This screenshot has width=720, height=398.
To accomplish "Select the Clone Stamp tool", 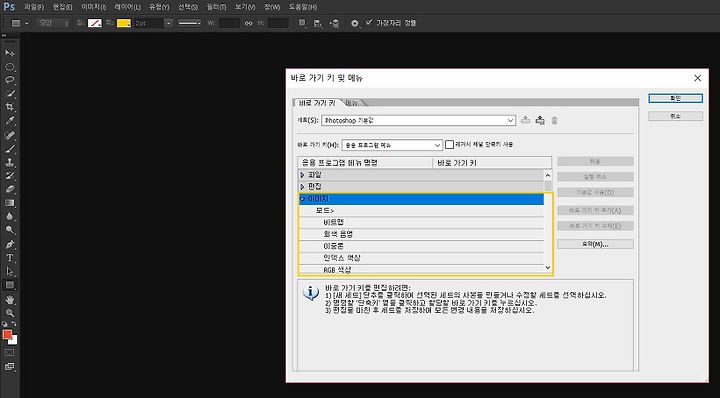I will click(10, 162).
